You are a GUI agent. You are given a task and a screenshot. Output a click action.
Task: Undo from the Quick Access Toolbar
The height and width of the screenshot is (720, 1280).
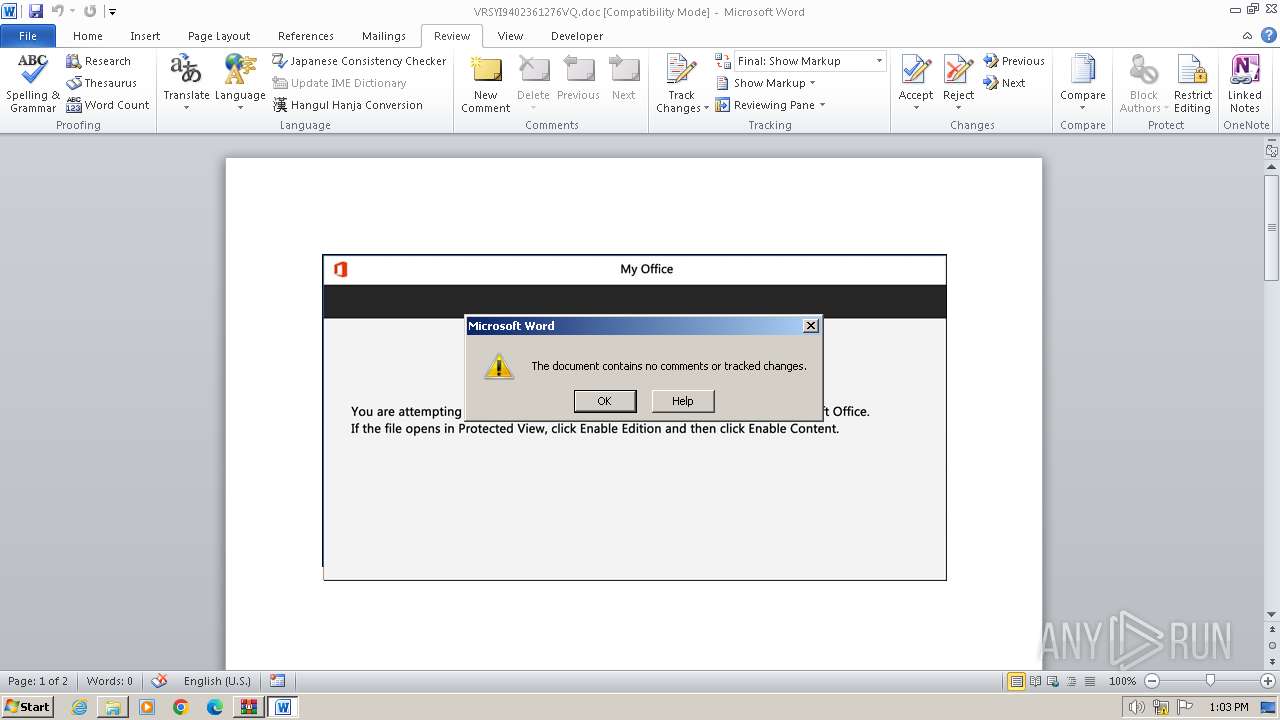pyautogui.click(x=57, y=11)
